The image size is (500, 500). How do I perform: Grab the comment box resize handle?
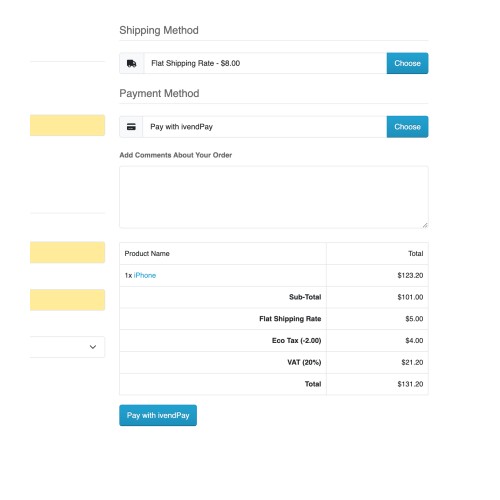coord(425,225)
